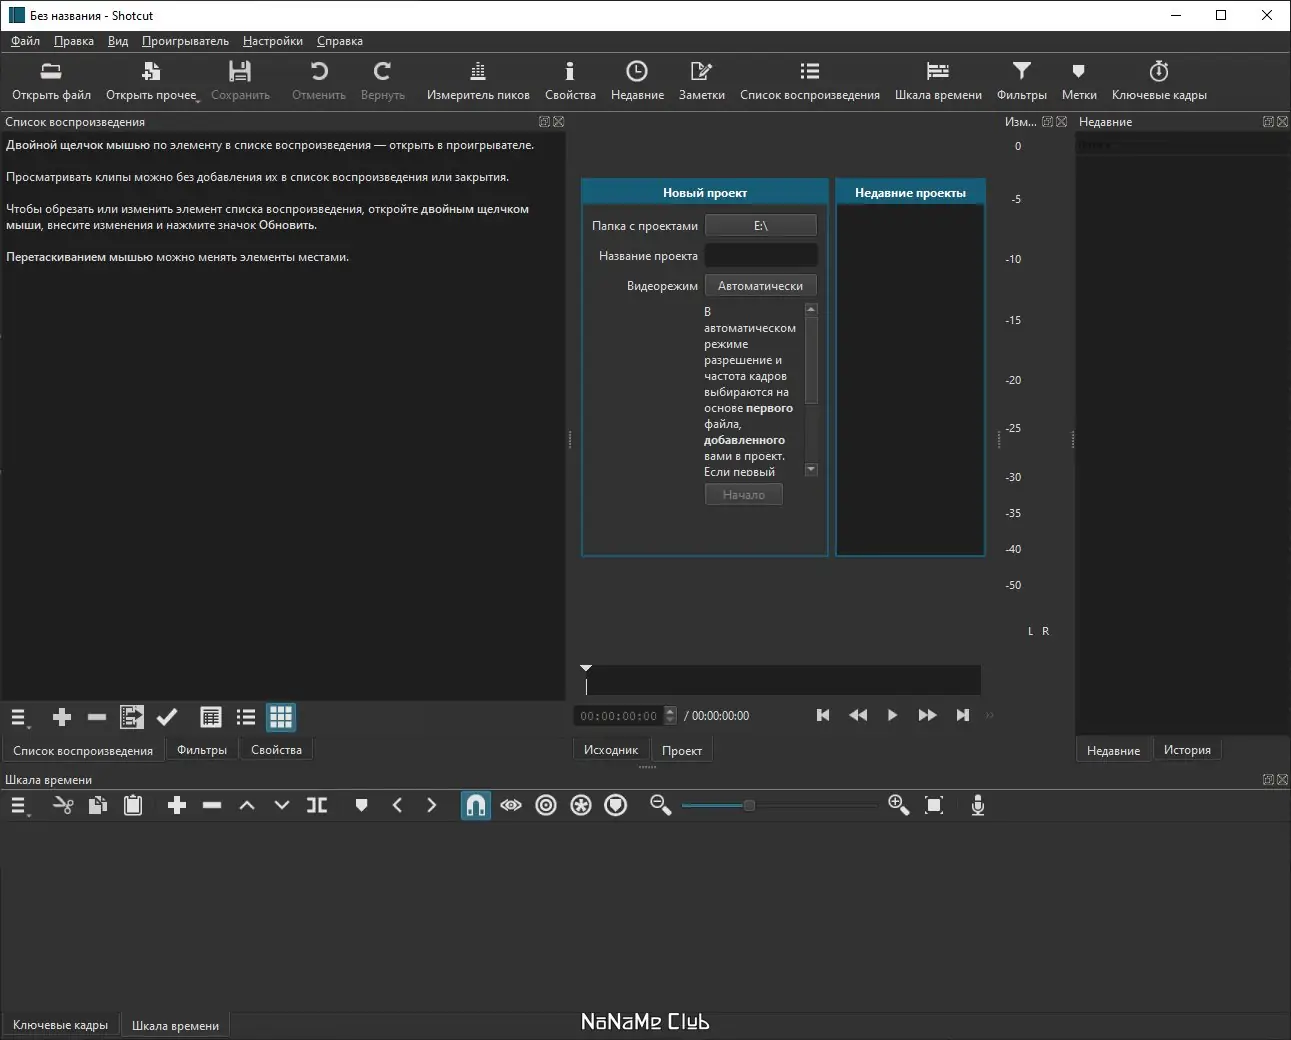Click the timeline Overwrite down-arrow icon
Image resolution: width=1291 pixels, height=1040 pixels.
point(282,805)
